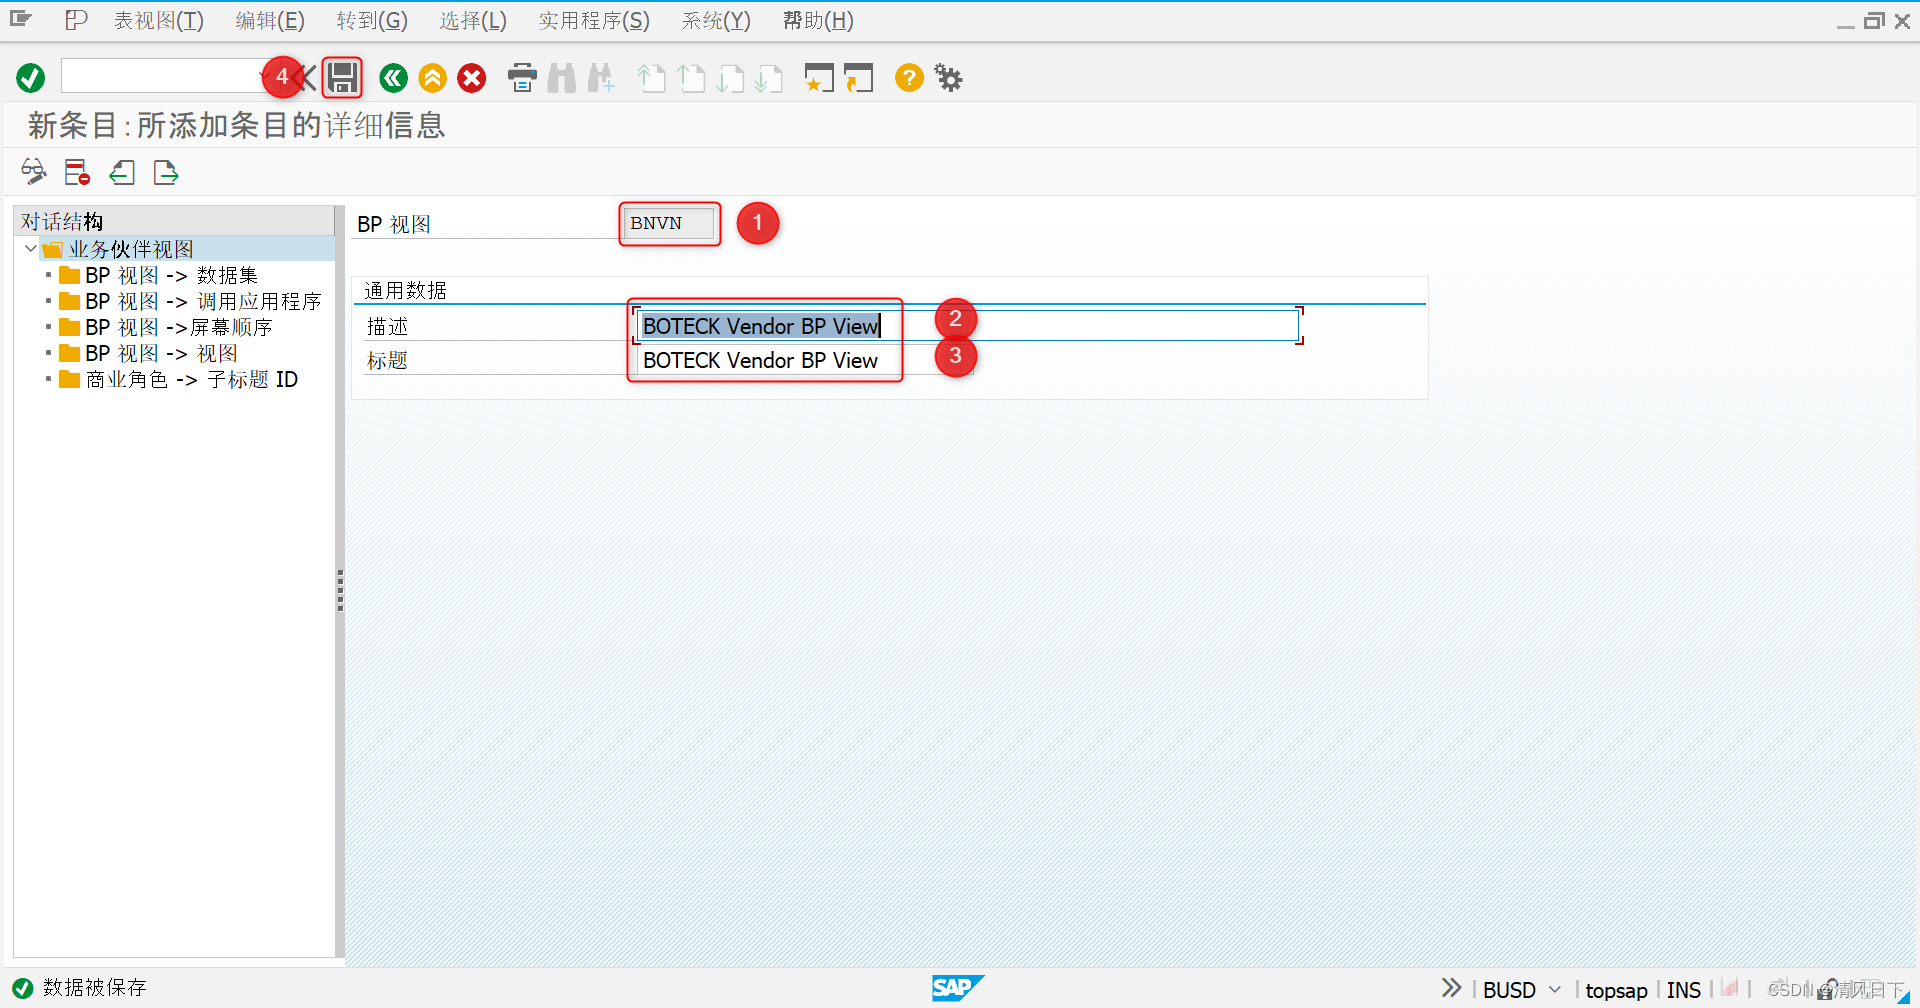Click the Previous Page icon
Image resolution: width=1920 pixels, height=1008 pixels.
[691, 78]
